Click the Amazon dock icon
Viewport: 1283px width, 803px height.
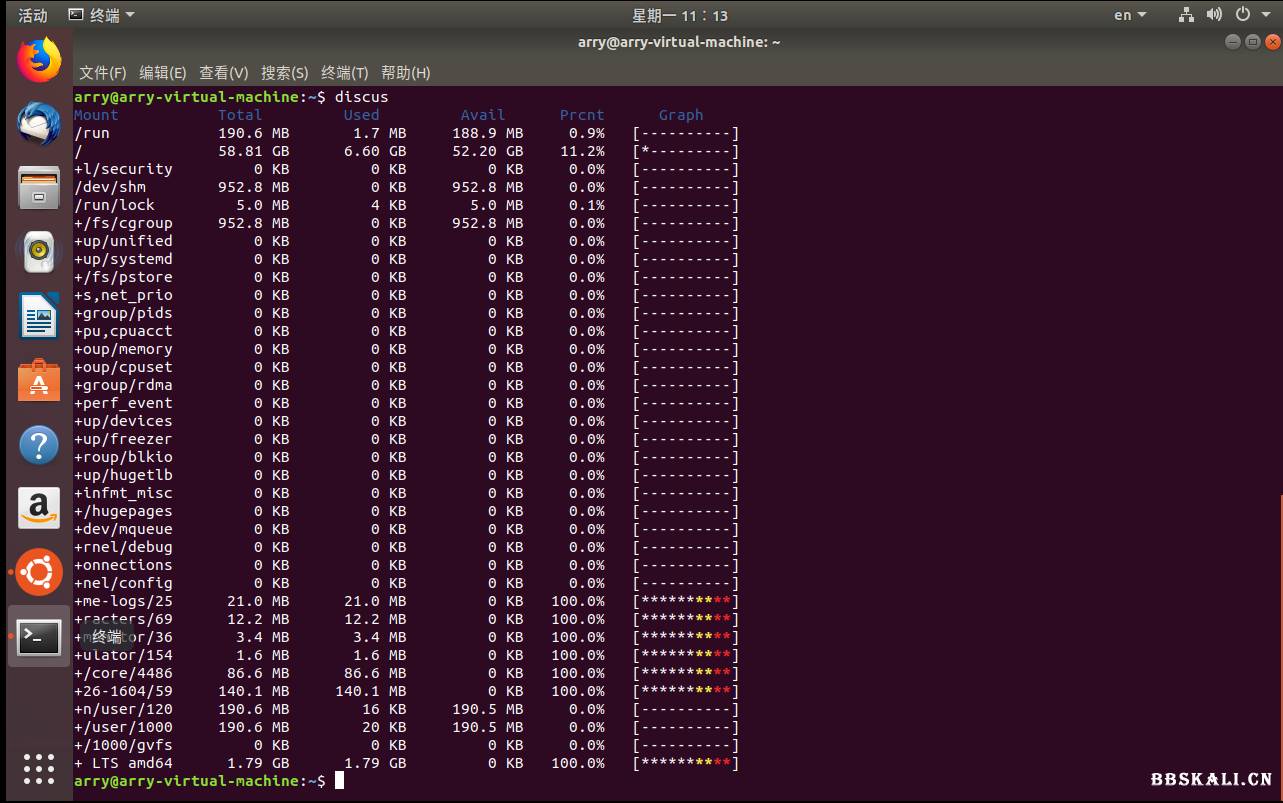[x=39, y=508]
